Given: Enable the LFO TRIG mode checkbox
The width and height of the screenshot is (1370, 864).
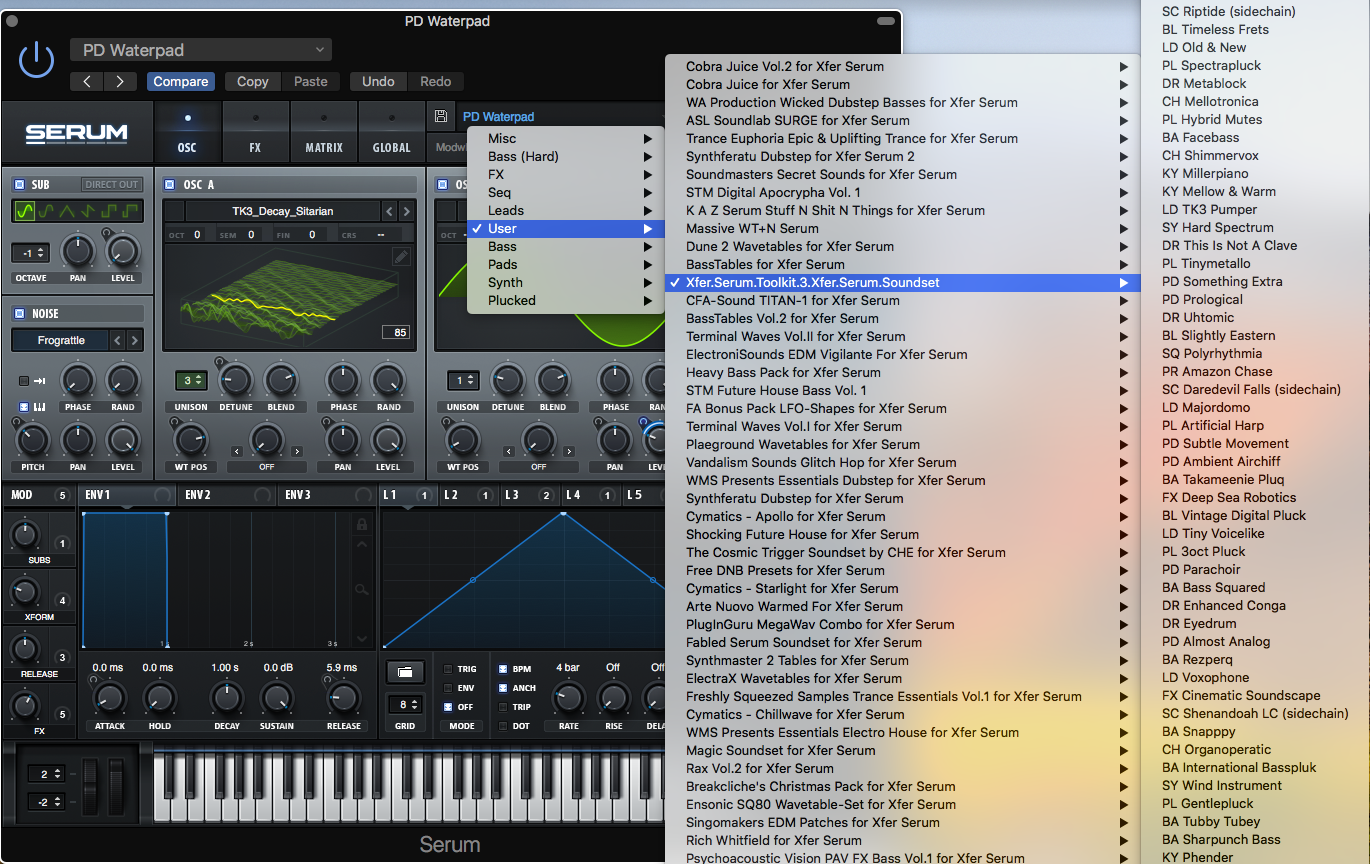Looking at the screenshot, I should click(447, 669).
